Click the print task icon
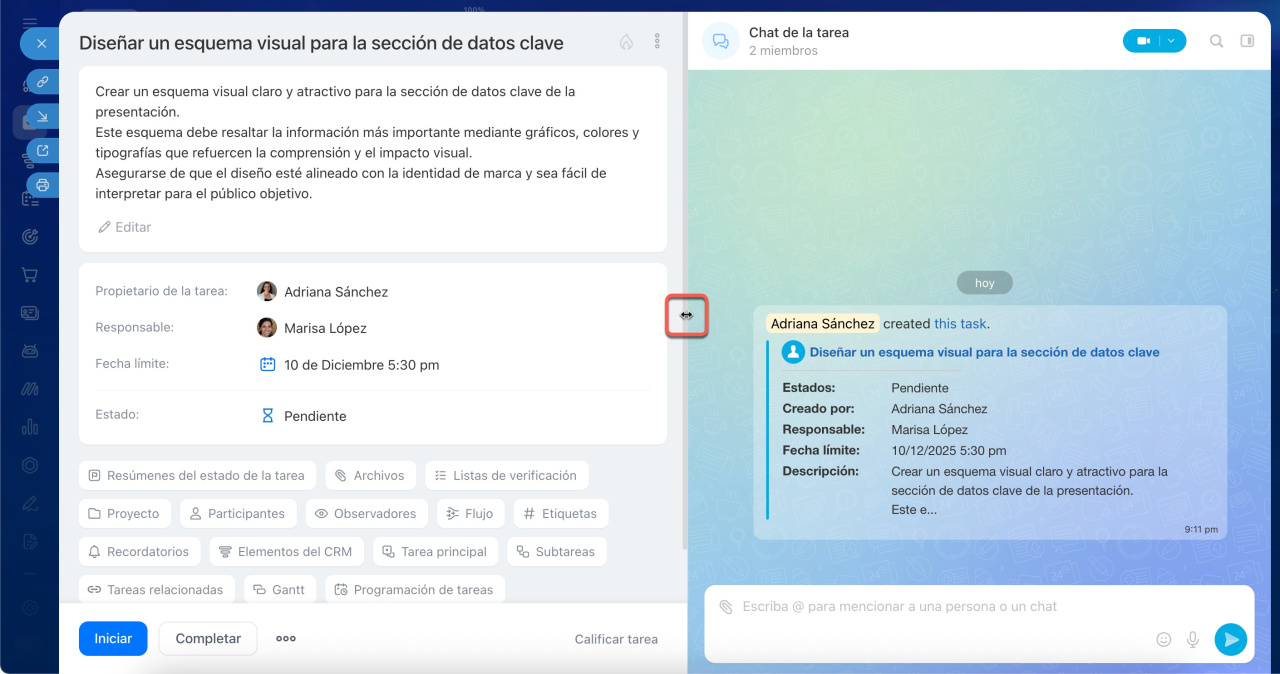The width and height of the screenshot is (1280, 674). (42, 185)
